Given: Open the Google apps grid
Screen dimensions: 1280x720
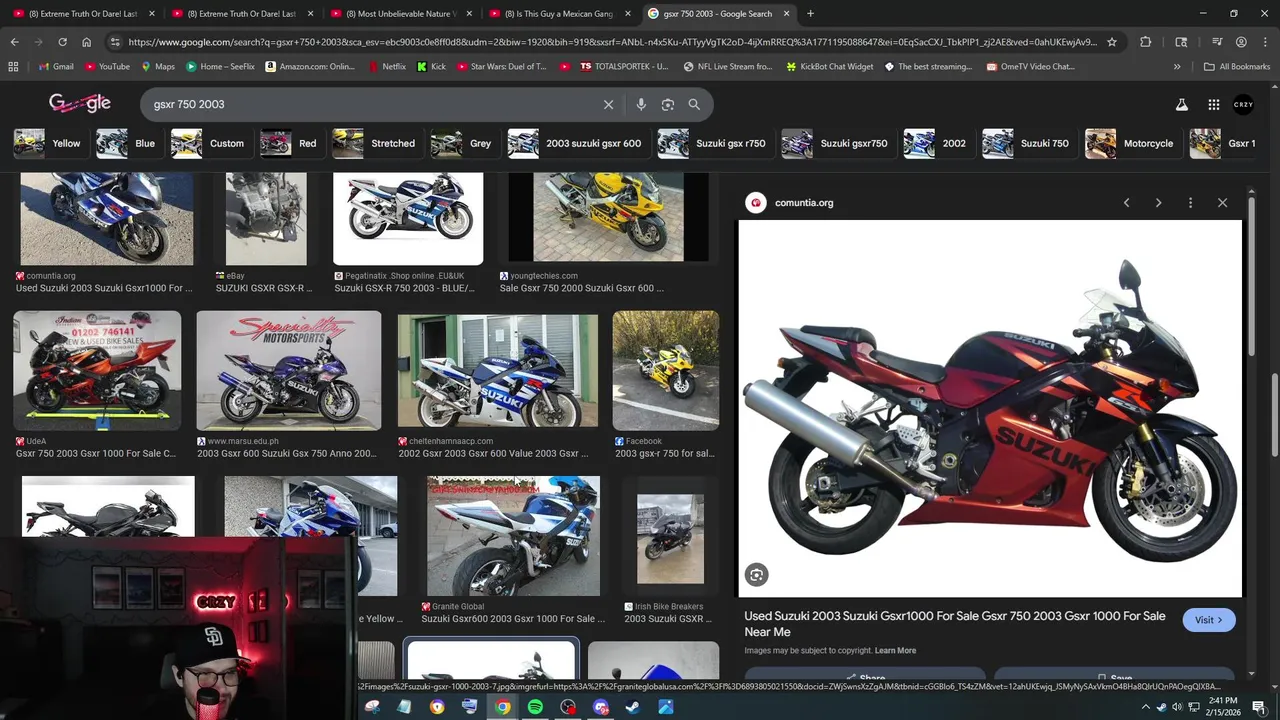Looking at the screenshot, I should 1213,104.
